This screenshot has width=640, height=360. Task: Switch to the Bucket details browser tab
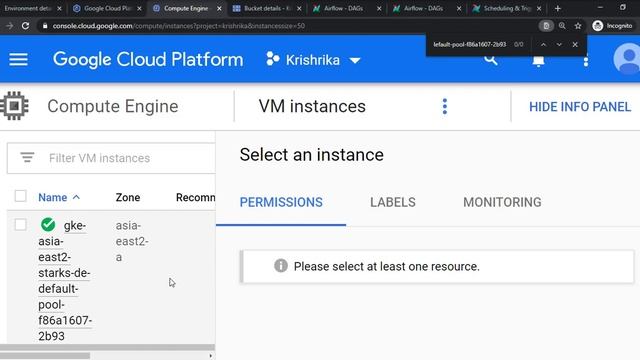point(267,8)
